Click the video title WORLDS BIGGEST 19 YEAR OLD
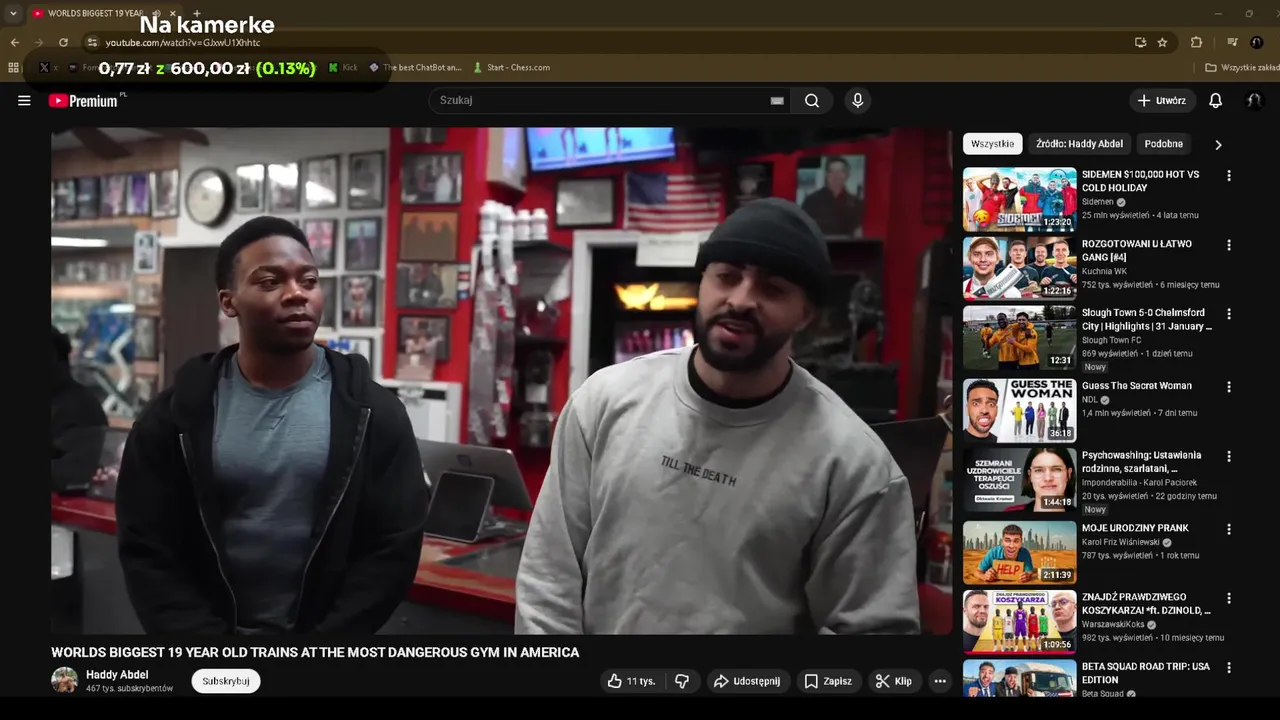1280x720 pixels. (x=315, y=652)
